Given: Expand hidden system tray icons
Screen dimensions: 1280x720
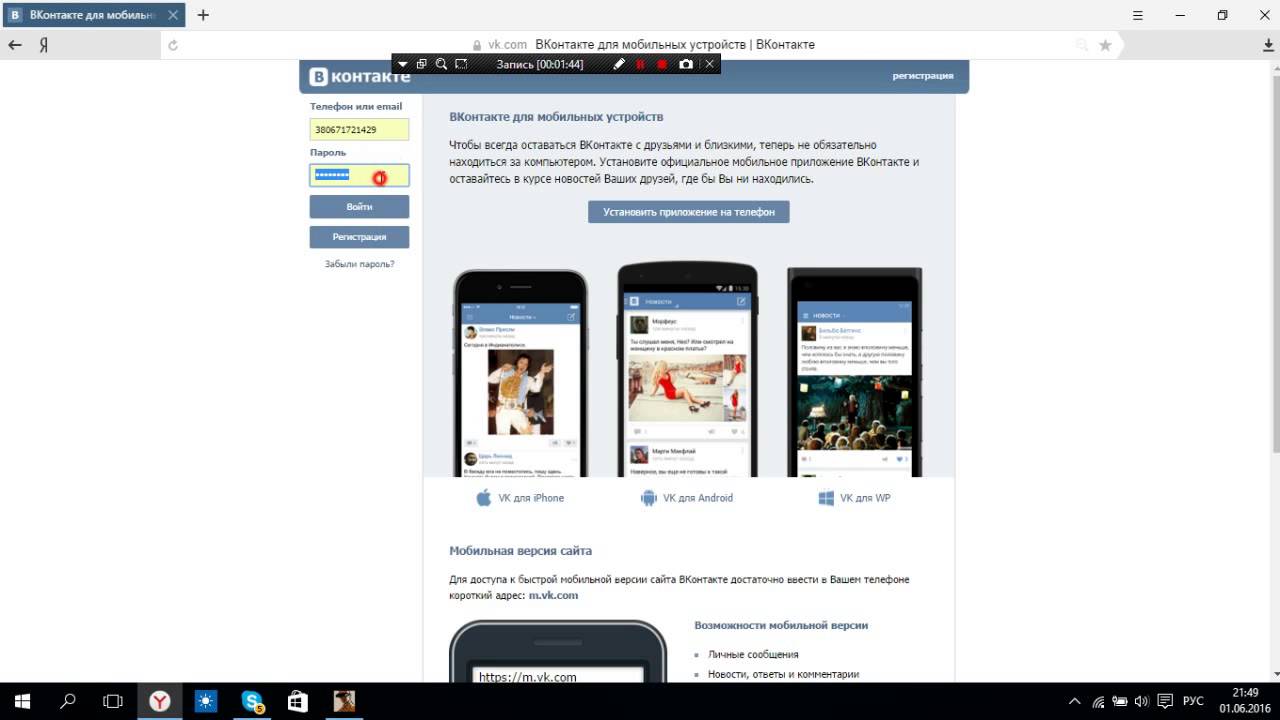Looking at the screenshot, I should (x=1075, y=702).
